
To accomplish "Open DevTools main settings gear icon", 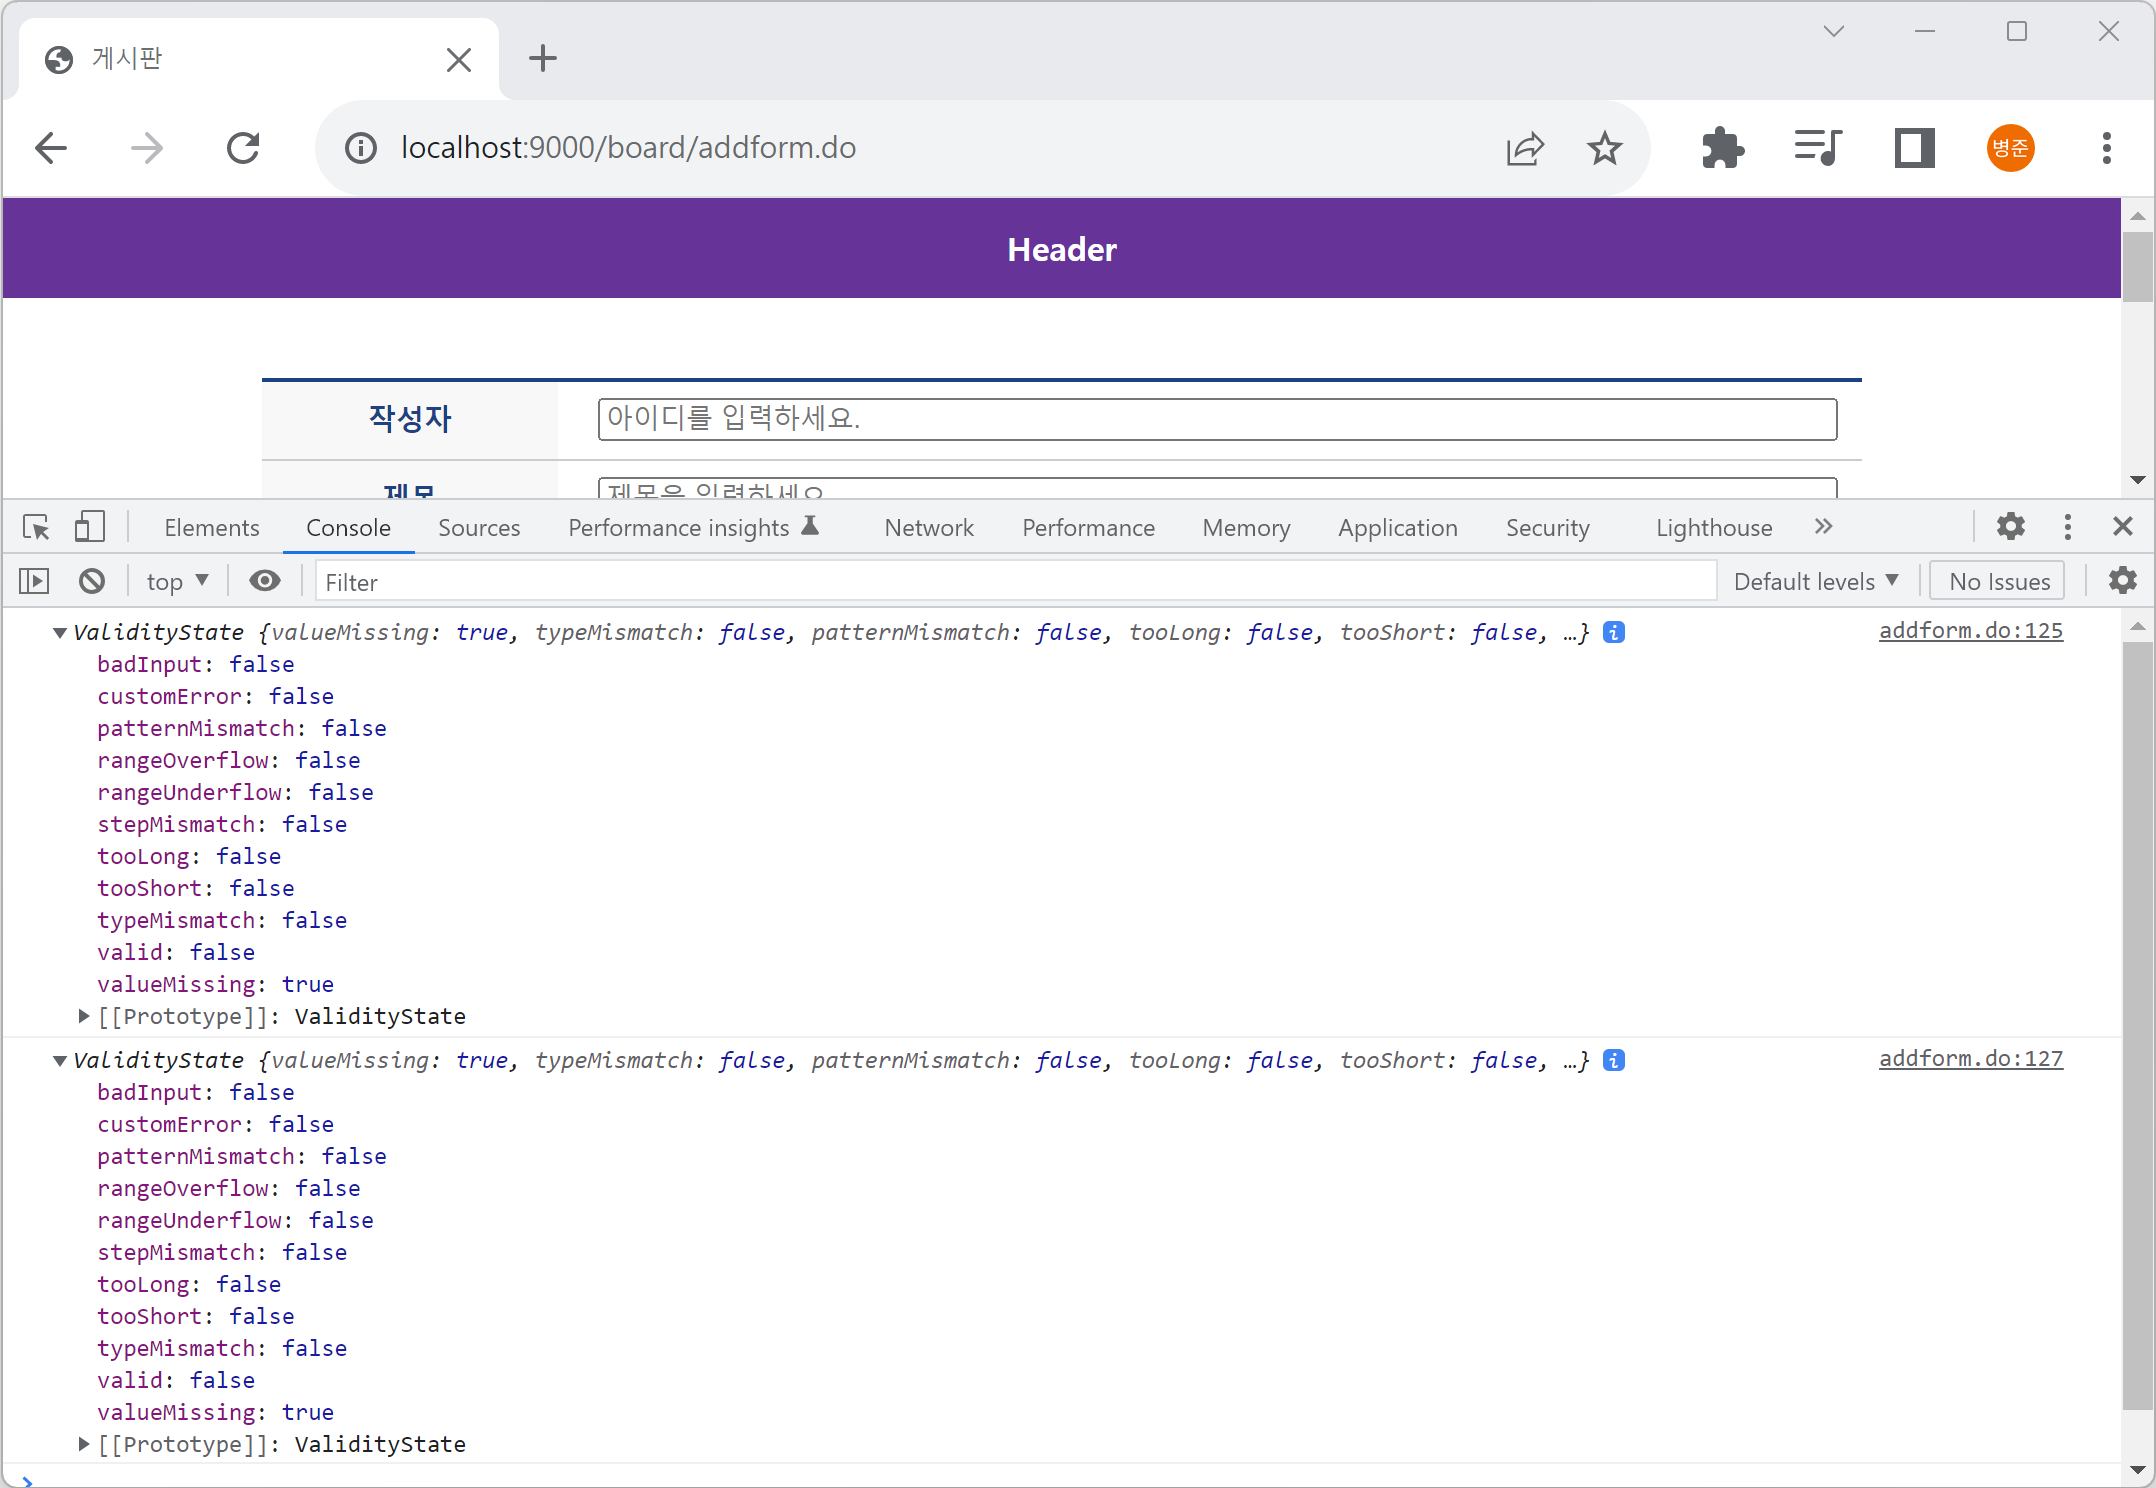I will [2010, 527].
